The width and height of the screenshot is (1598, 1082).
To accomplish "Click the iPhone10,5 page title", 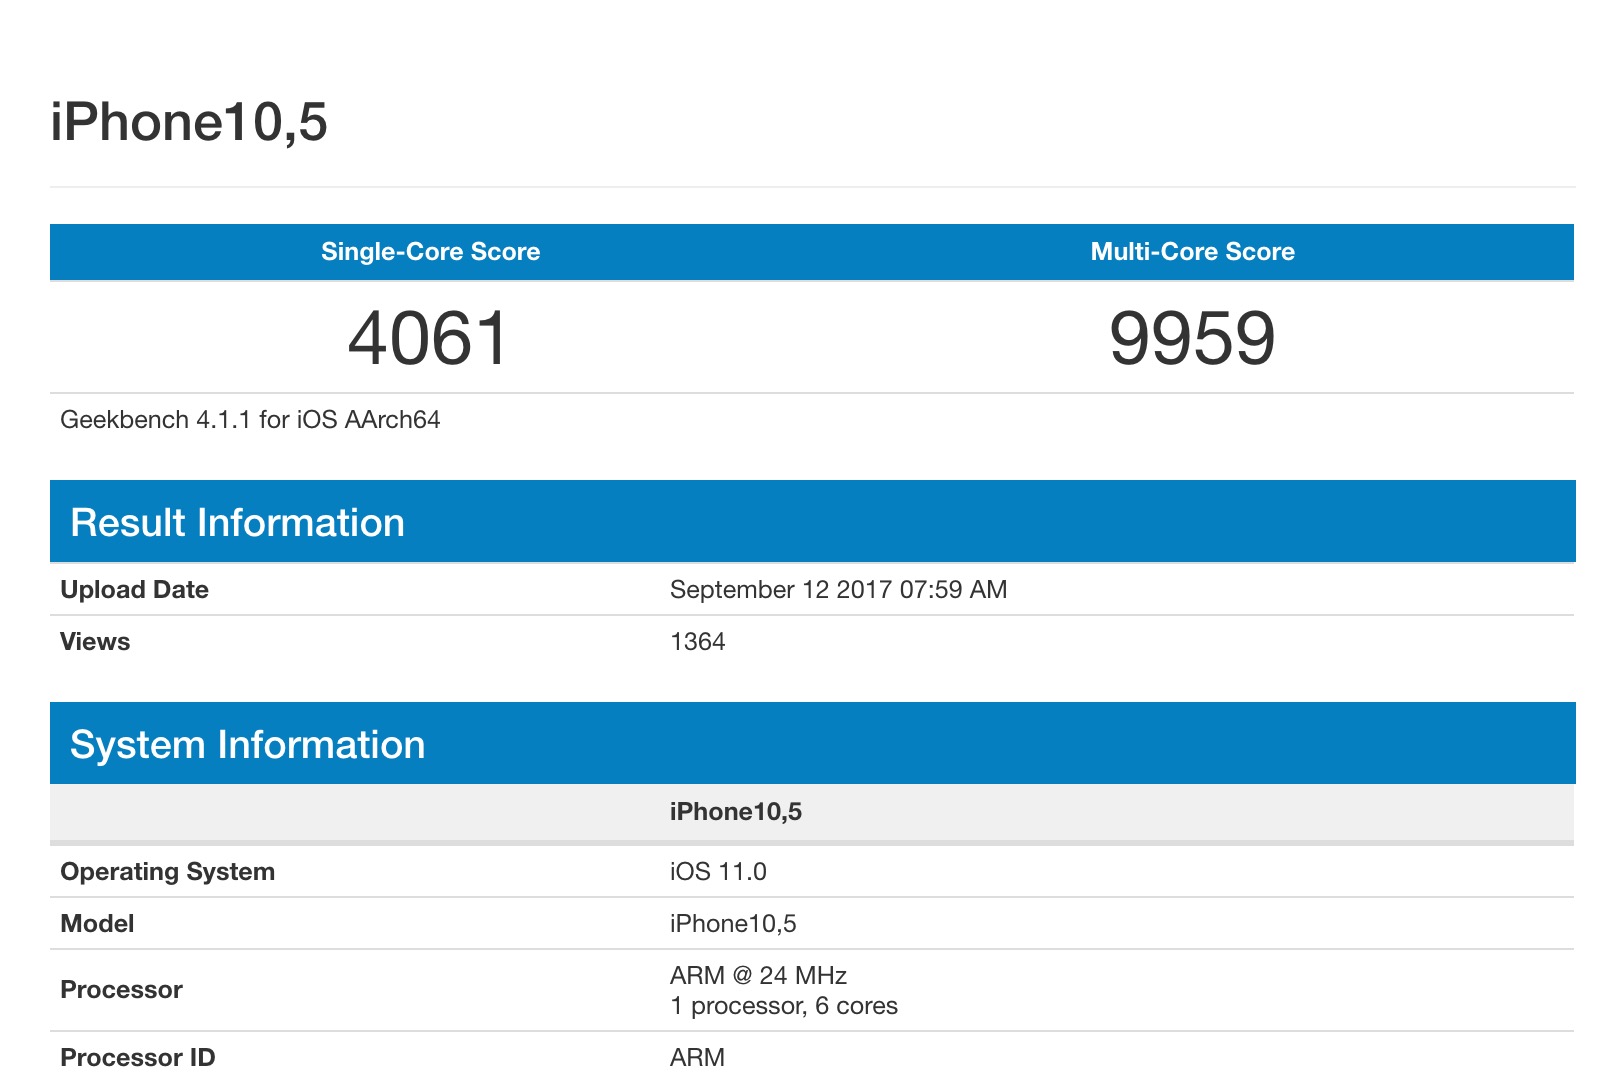I will point(189,122).
